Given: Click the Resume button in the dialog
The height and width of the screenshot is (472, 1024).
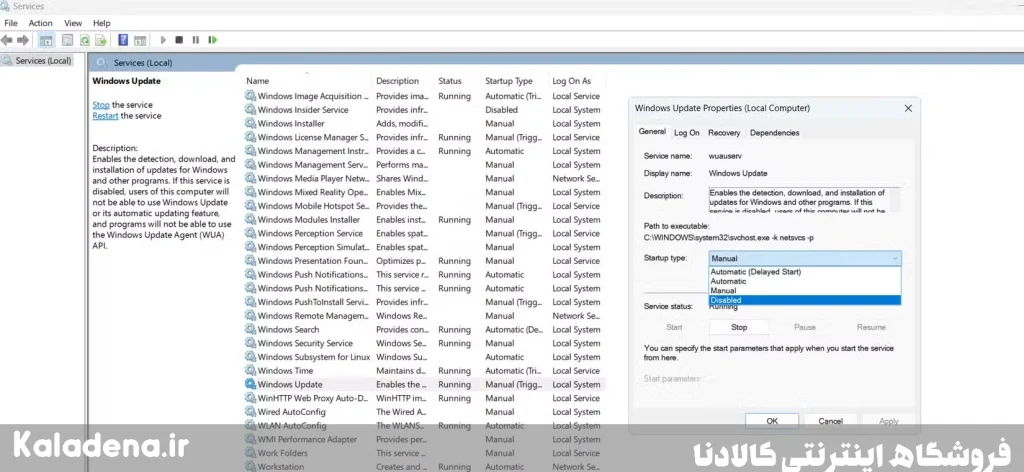Looking at the screenshot, I should coord(871,327).
